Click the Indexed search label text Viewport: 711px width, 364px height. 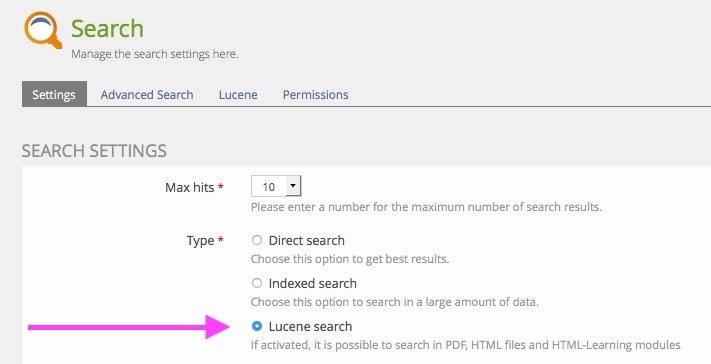(312, 283)
